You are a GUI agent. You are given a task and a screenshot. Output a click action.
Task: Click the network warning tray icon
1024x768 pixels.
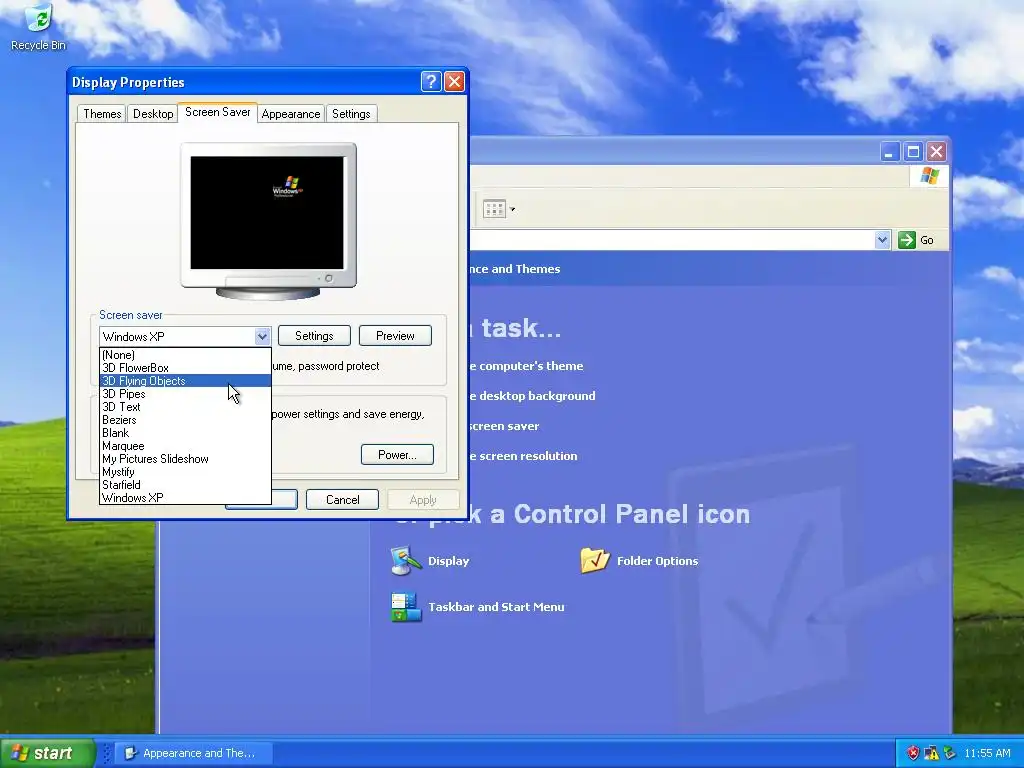[931, 753]
